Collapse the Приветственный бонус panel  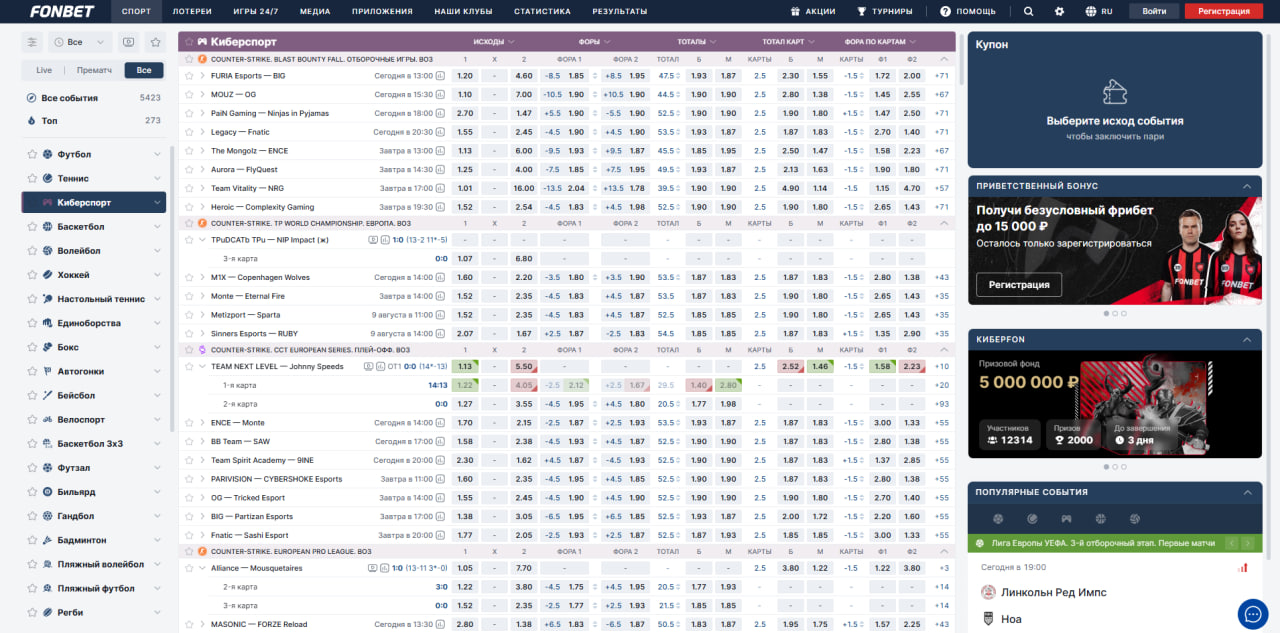point(1247,186)
